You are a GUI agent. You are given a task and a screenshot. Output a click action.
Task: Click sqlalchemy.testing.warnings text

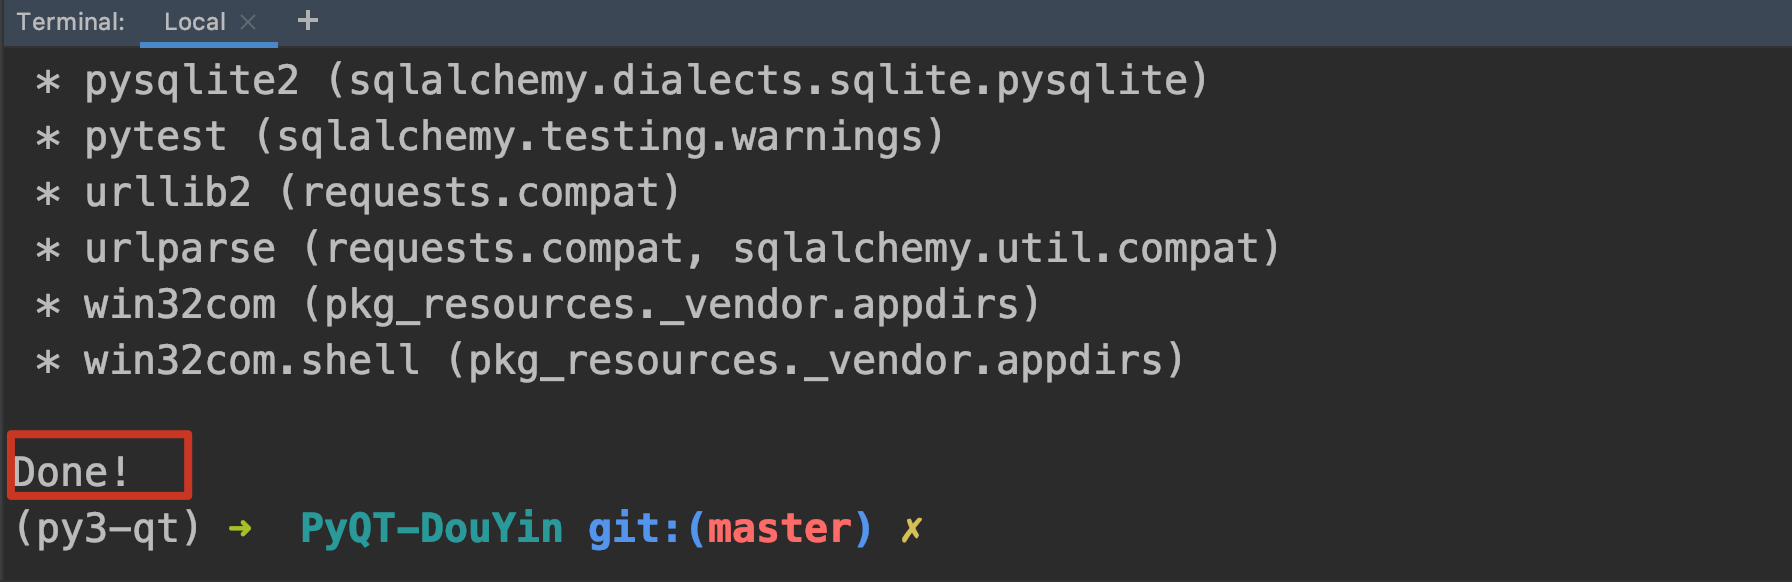(599, 137)
